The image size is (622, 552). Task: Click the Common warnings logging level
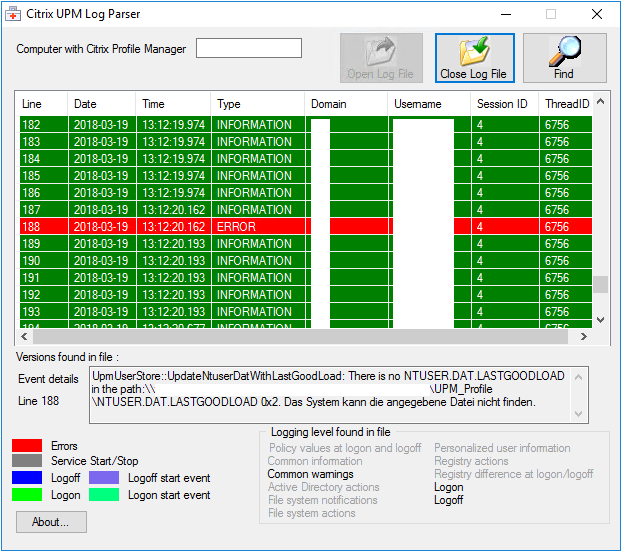[x=310, y=474]
